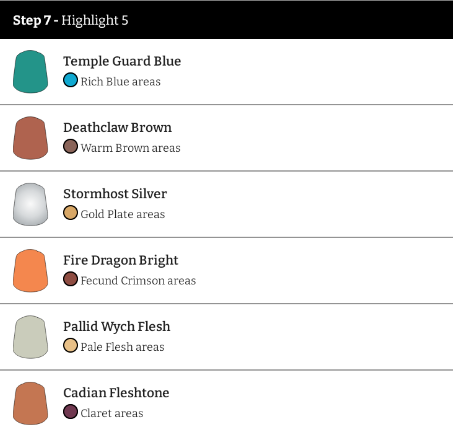Open the Cadian Fleshtone paint pot icon

point(30,403)
